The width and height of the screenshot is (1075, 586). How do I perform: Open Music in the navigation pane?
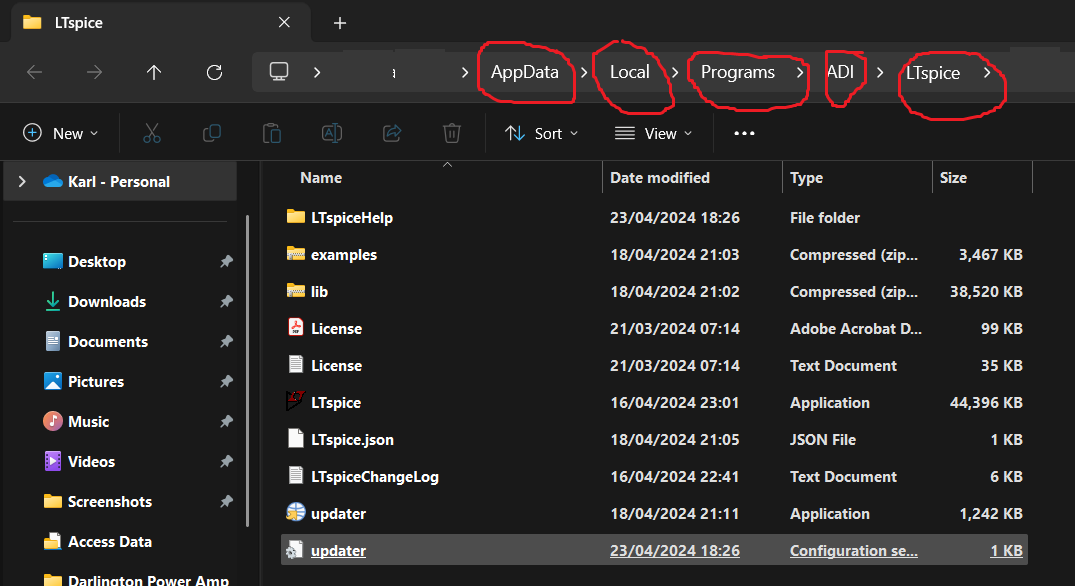tap(88, 422)
